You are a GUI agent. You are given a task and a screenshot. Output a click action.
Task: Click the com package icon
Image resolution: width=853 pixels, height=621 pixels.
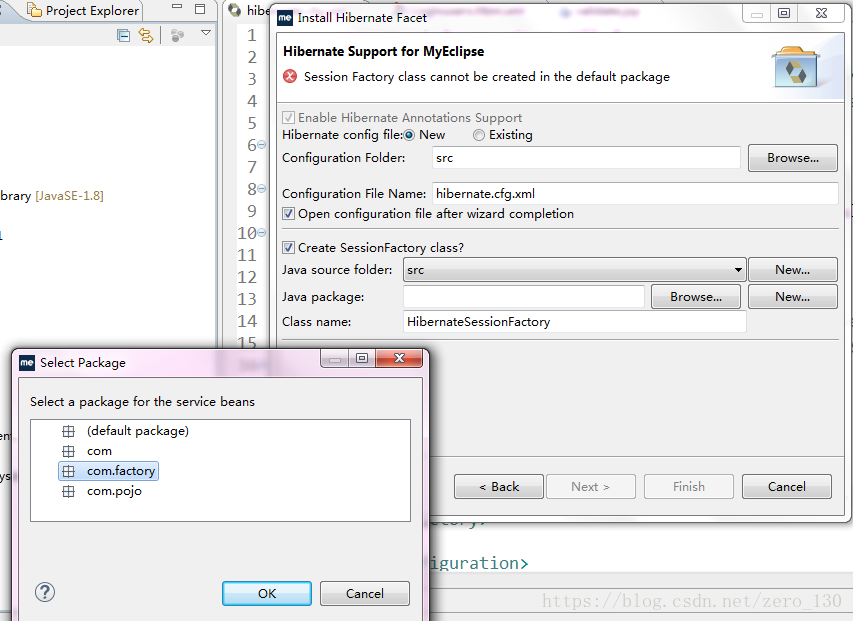click(x=69, y=451)
